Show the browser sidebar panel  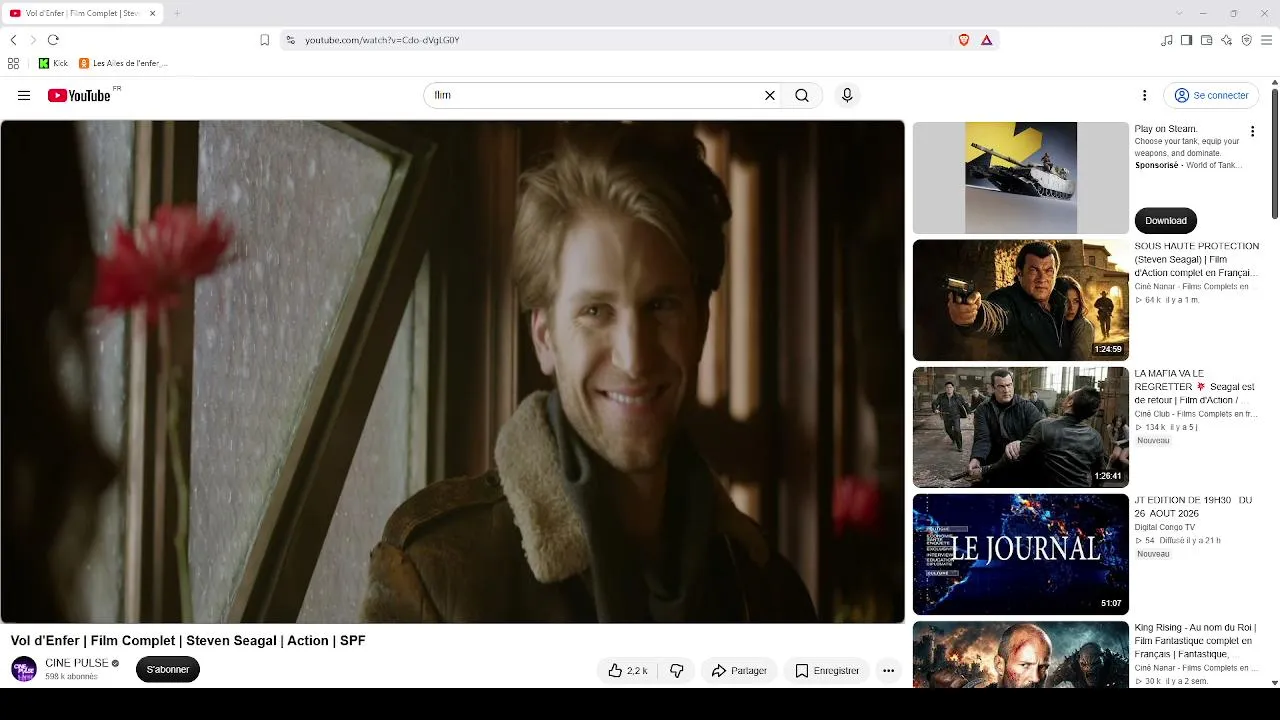click(1186, 40)
